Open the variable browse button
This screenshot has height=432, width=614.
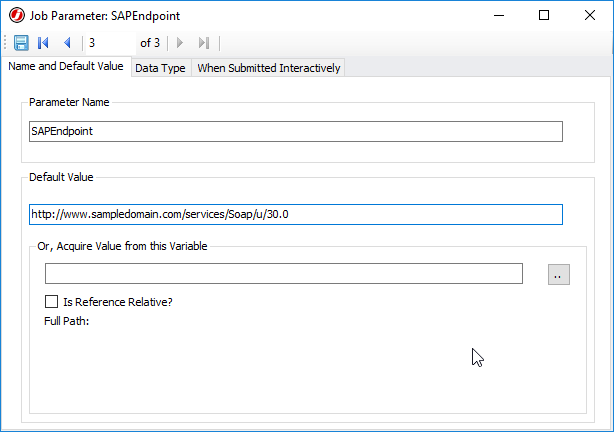click(558, 274)
